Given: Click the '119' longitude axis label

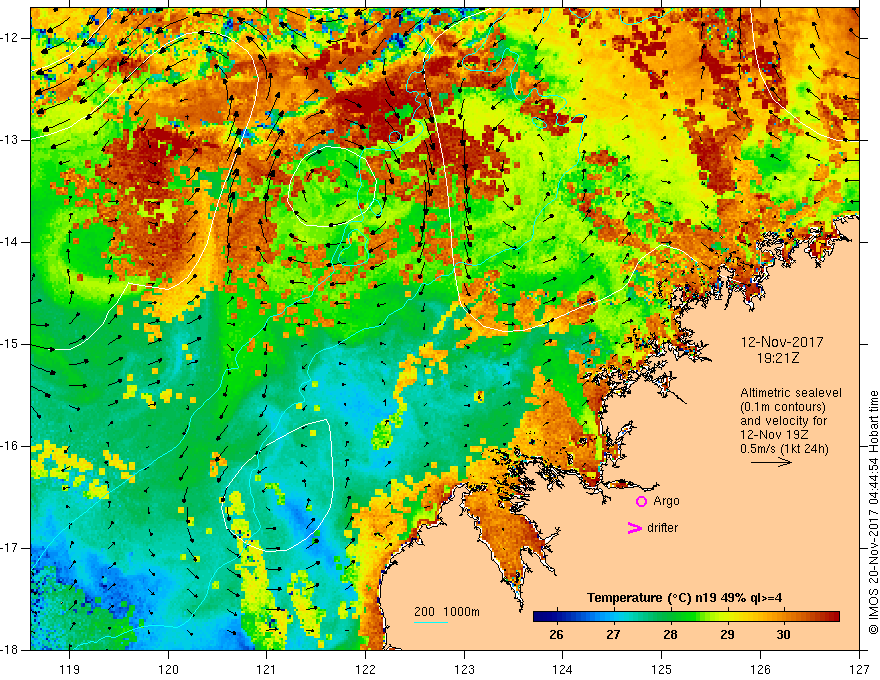Looking at the screenshot, I should pyautogui.click(x=70, y=669).
